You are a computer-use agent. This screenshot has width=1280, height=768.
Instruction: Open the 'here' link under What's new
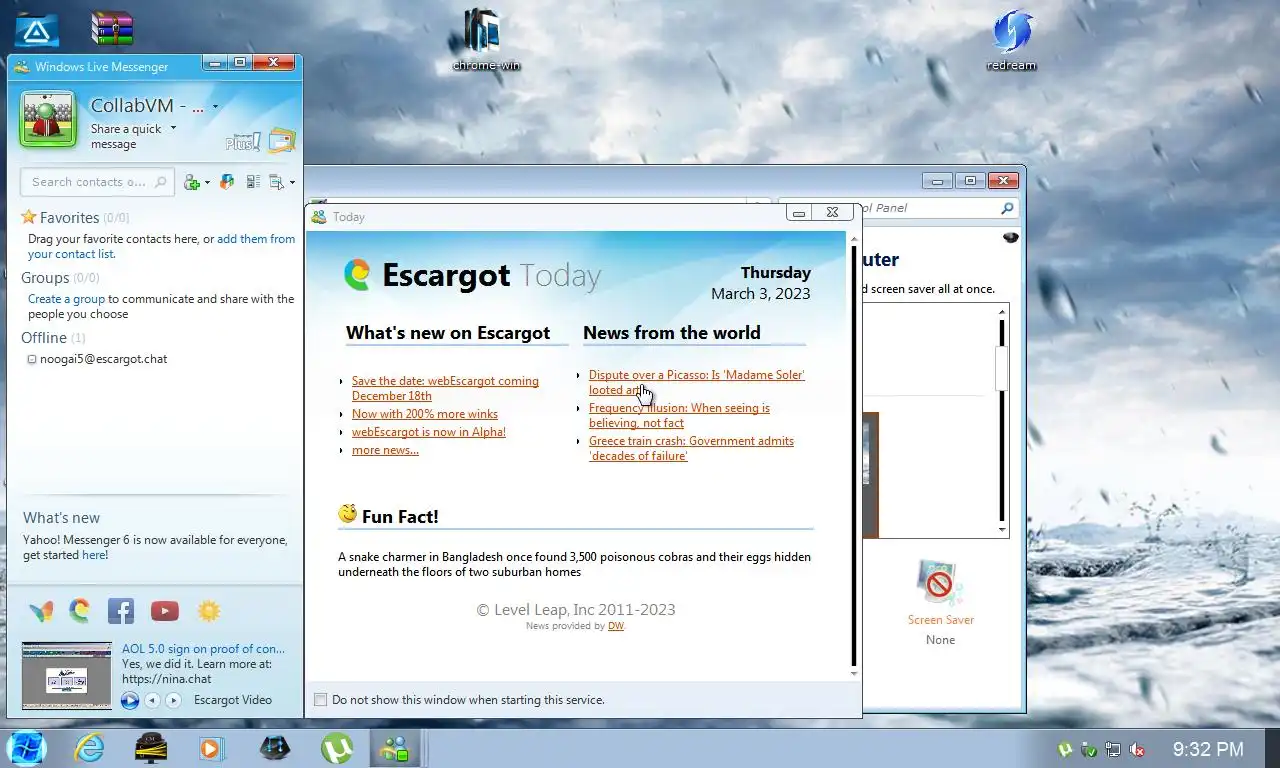coord(94,555)
